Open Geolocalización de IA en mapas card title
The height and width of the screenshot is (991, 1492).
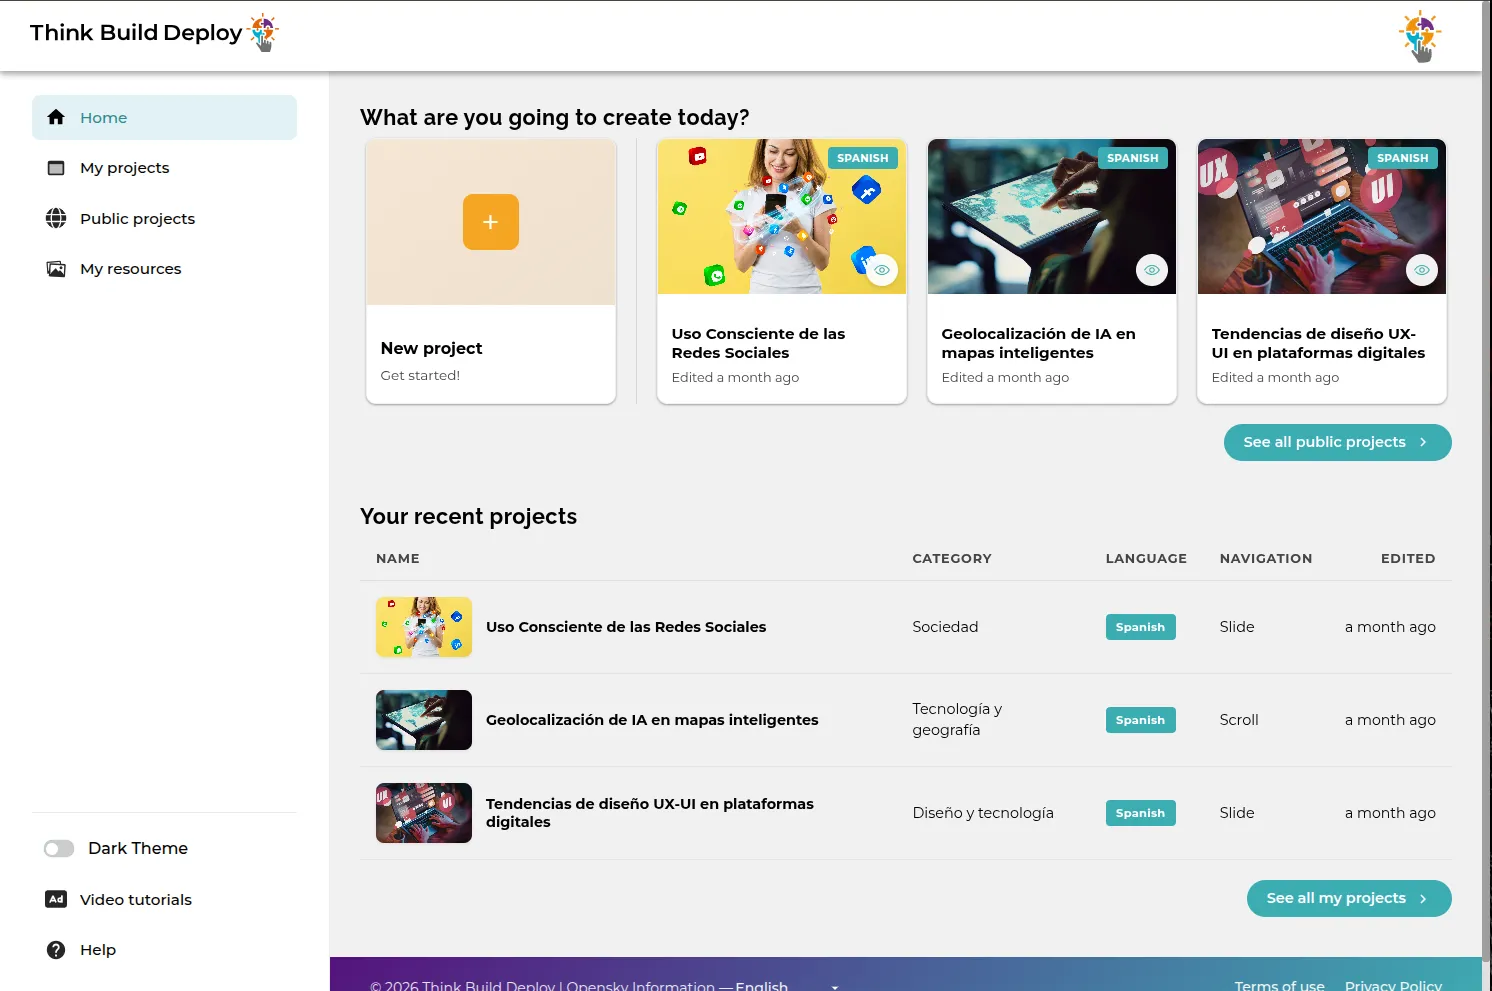(1038, 343)
